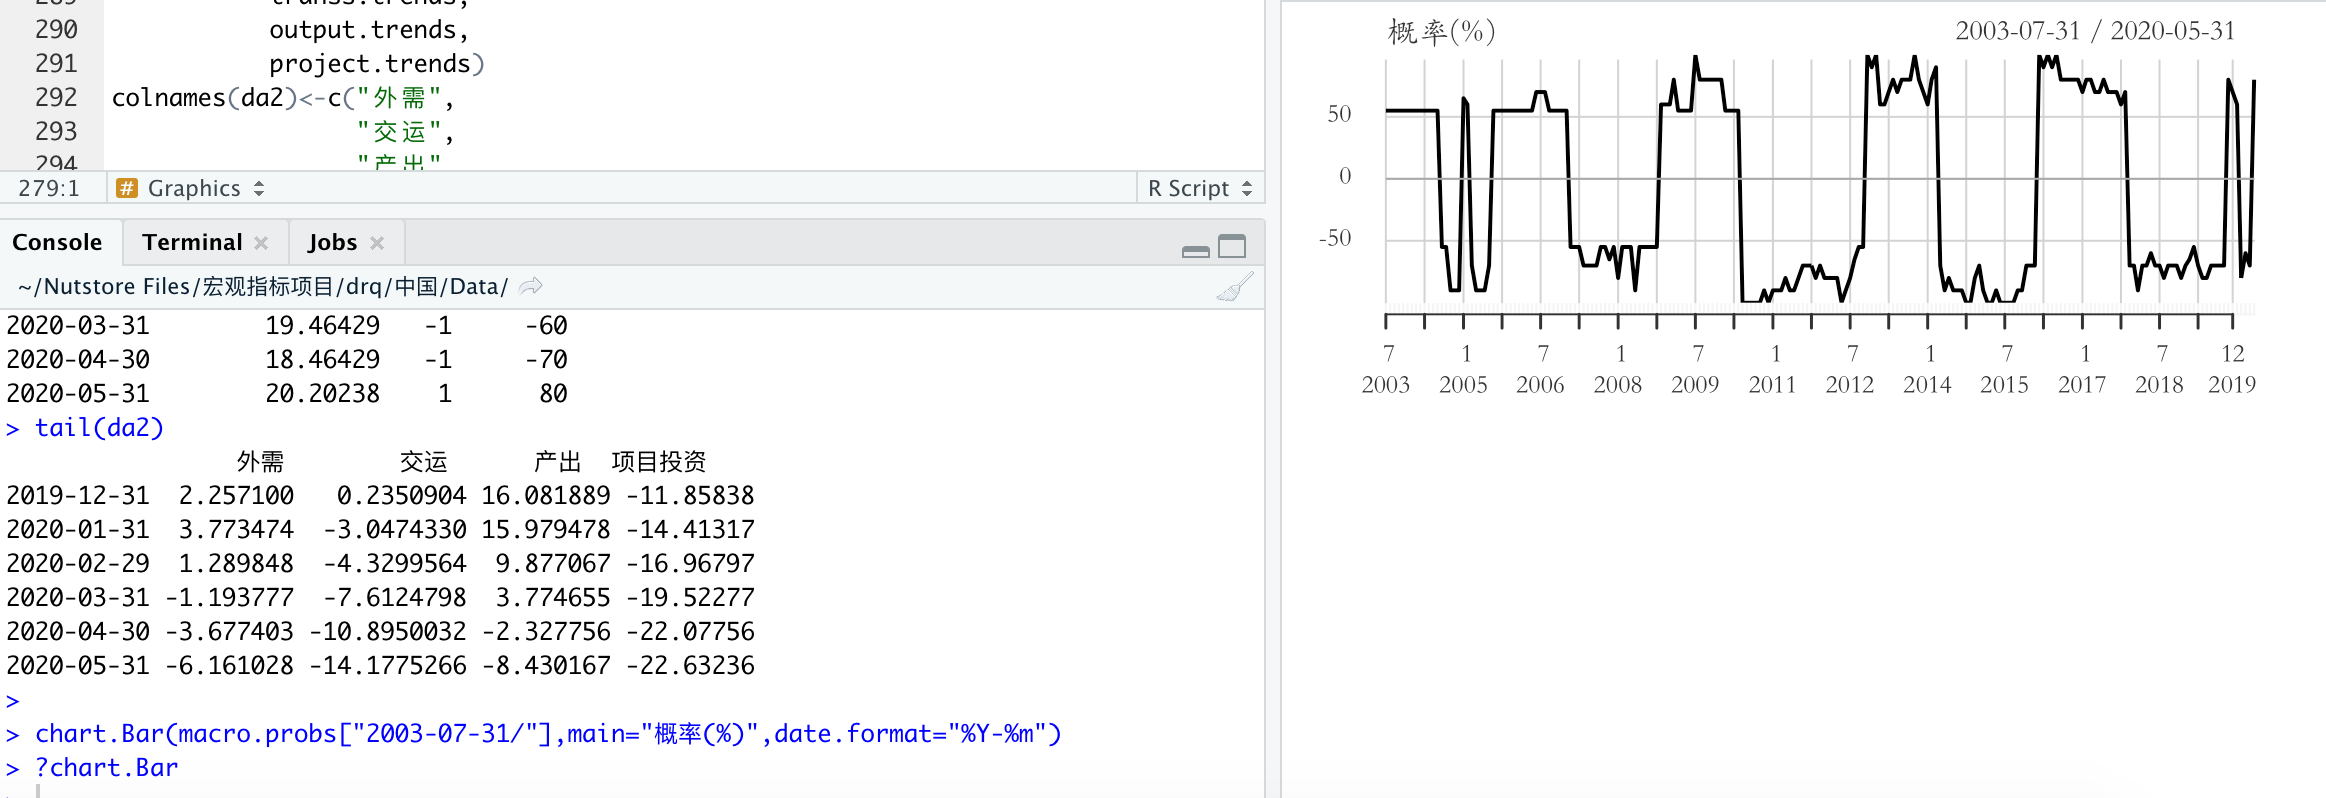The width and height of the screenshot is (2326, 798).
Task: Click the 交运 column header
Action: (x=423, y=462)
